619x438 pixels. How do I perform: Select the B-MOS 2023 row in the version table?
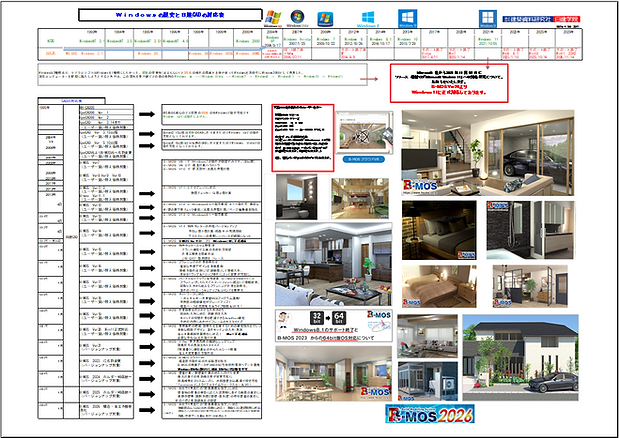coord(106,363)
